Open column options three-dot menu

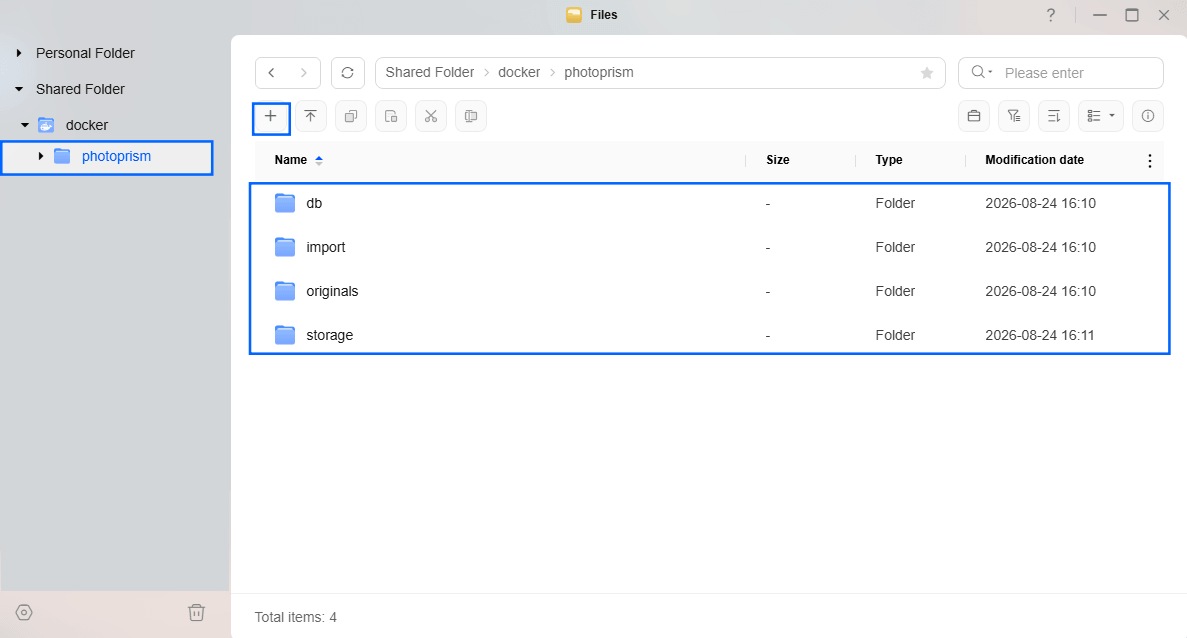click(x=1149, y=160)
